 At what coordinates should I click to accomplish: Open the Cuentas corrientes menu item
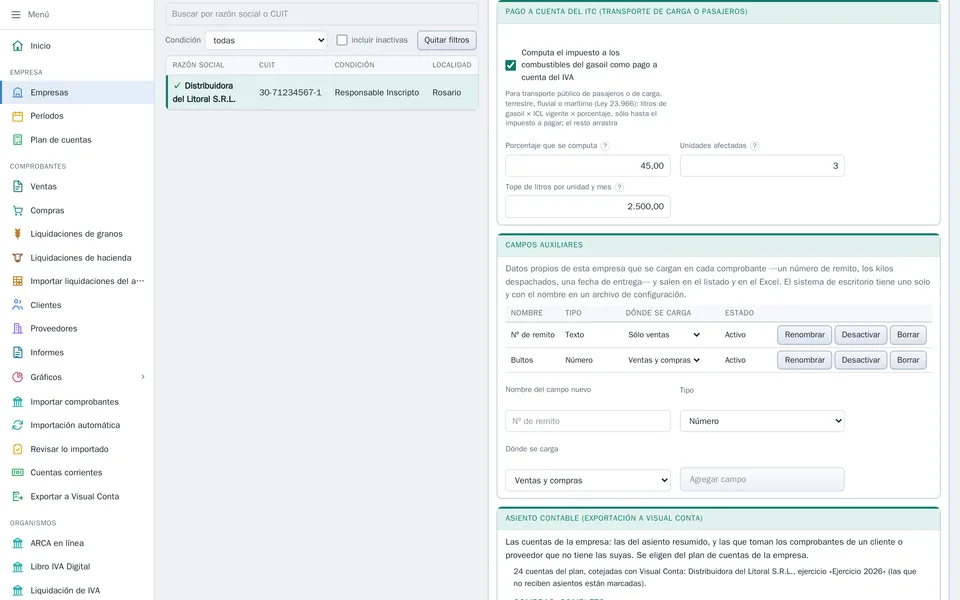pyautogui.click(x=77, y=473)
